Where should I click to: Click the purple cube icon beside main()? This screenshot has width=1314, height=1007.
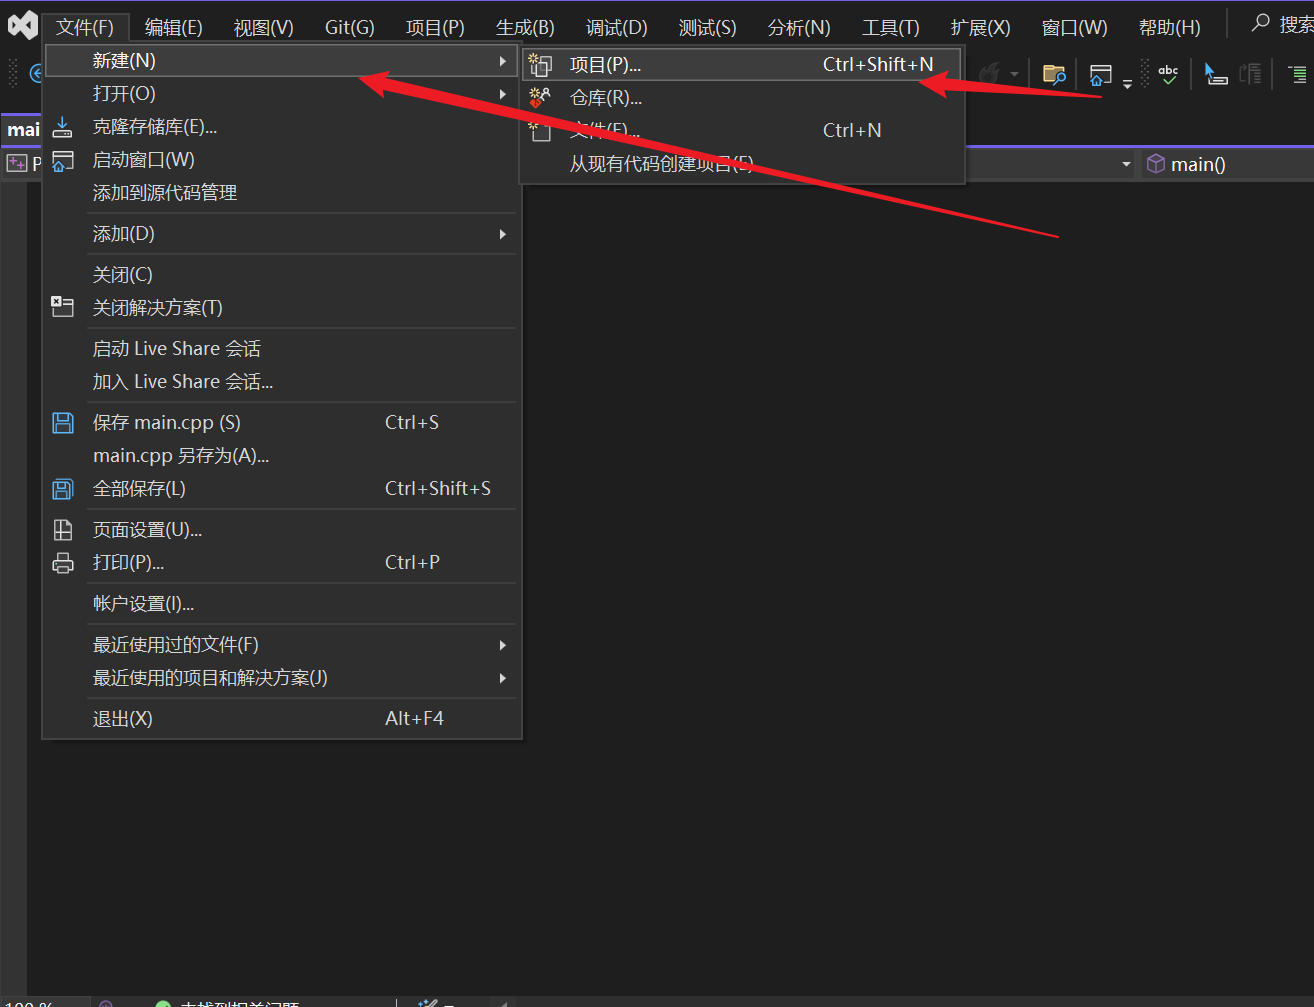tap(1155, 164)
